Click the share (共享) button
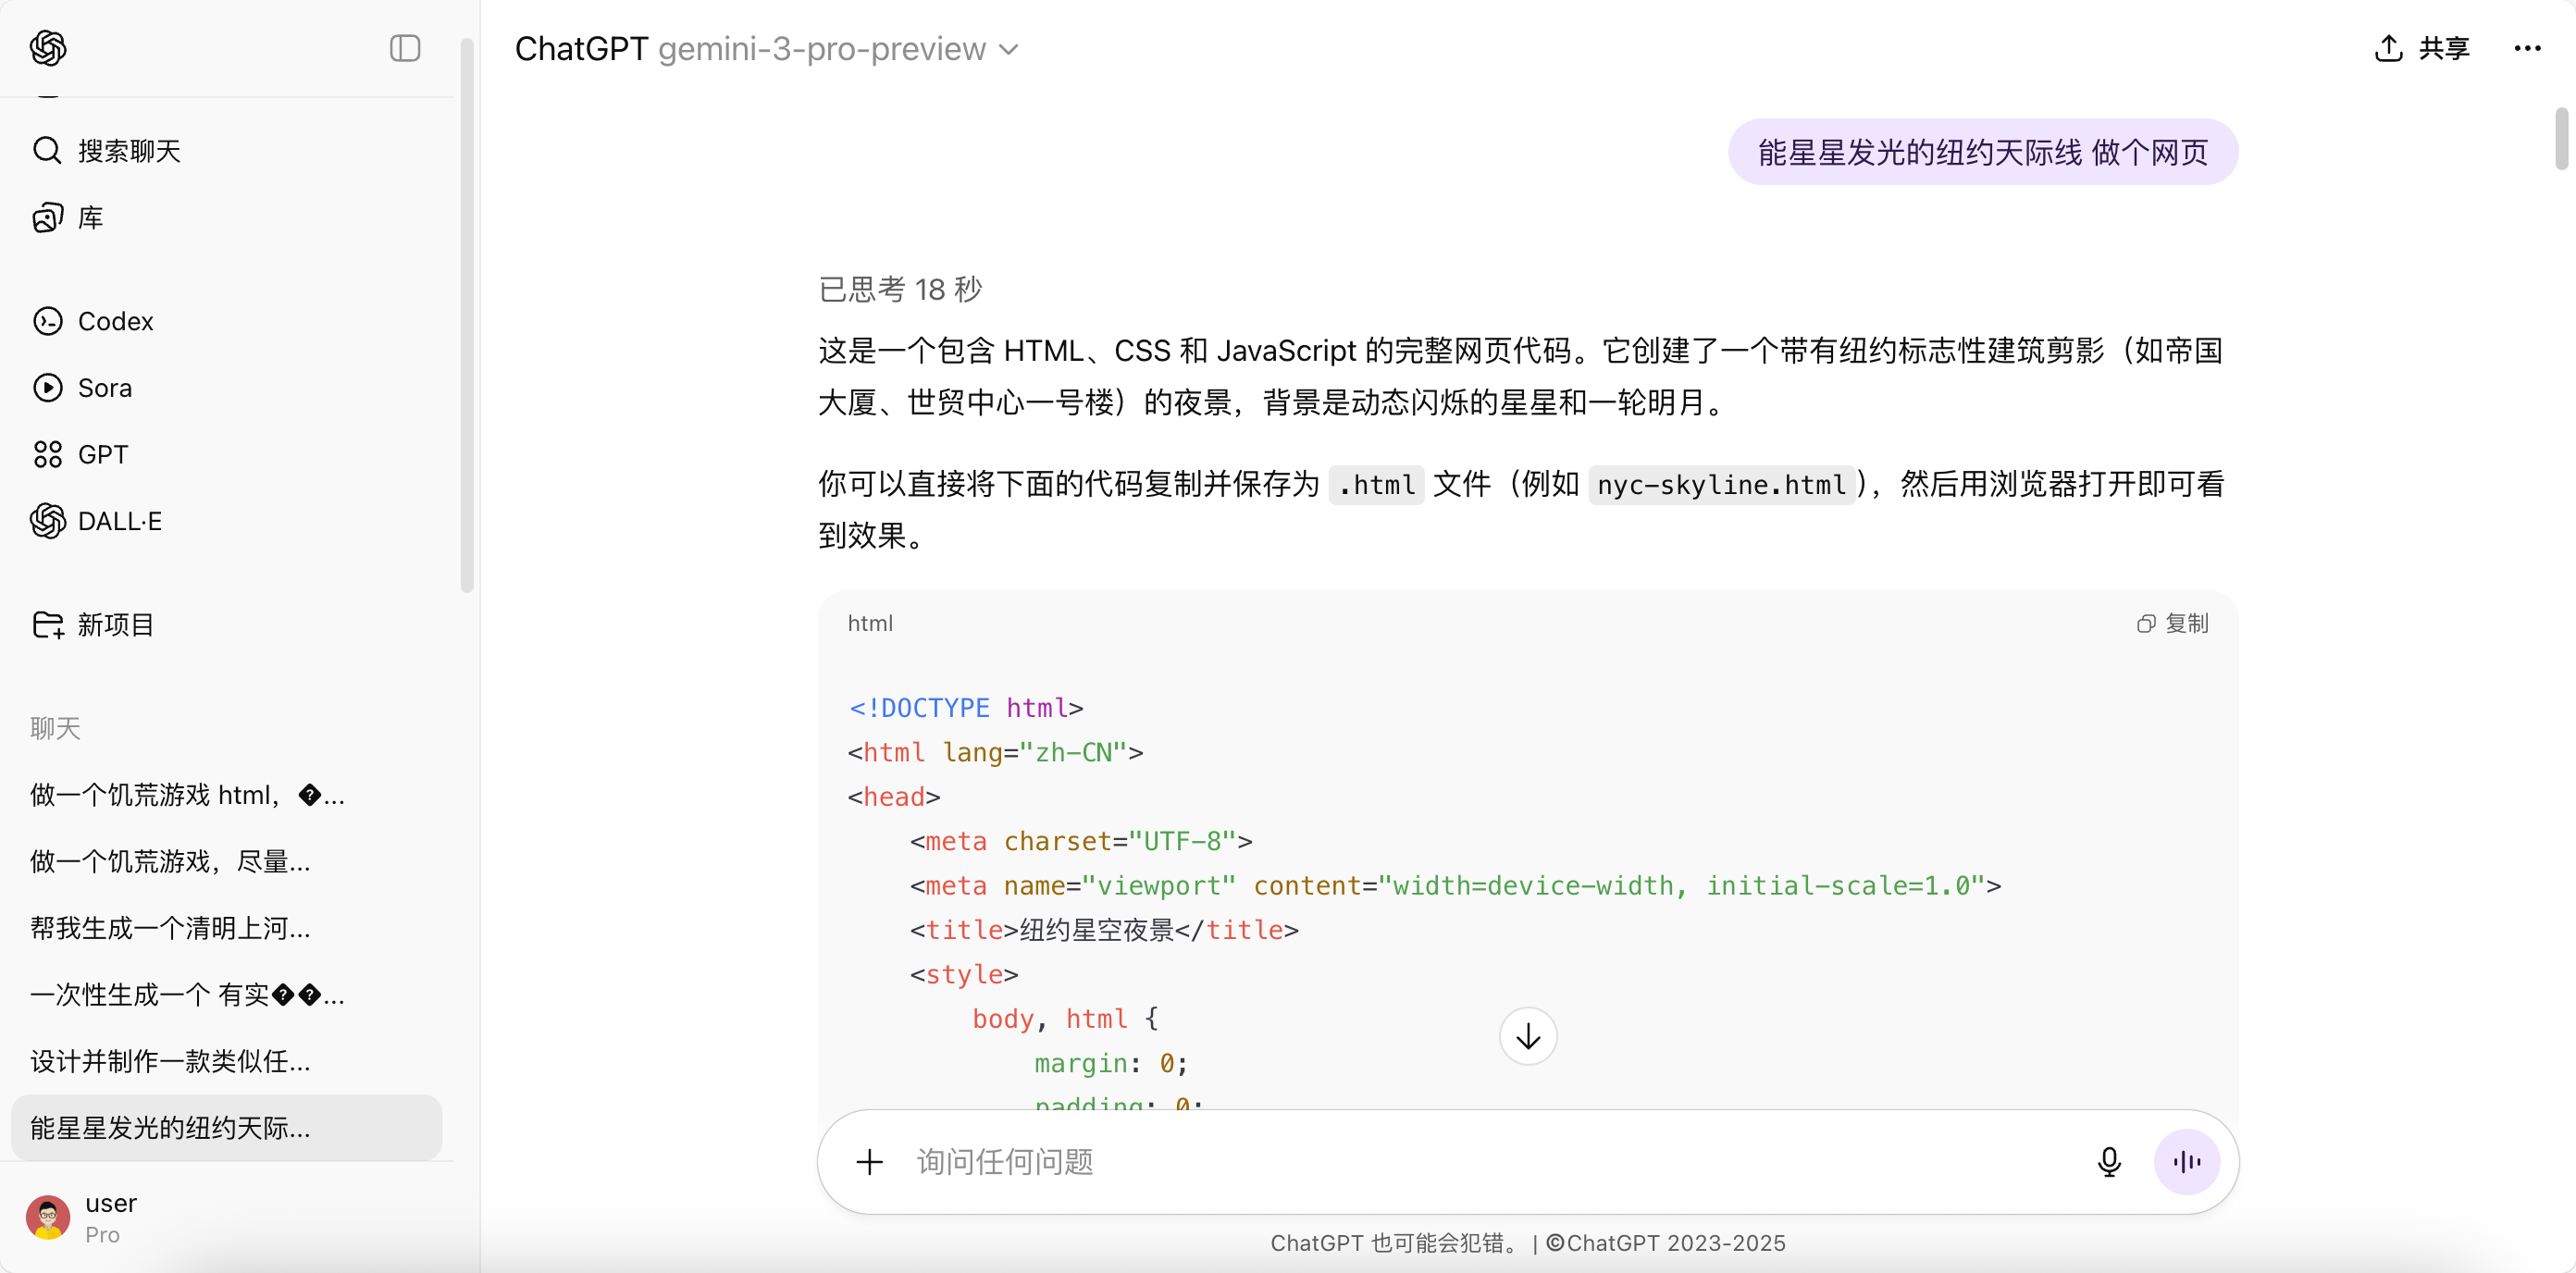Image resolution: width=2576 pixels, height=1273 pixels. tap(2421, 48)
